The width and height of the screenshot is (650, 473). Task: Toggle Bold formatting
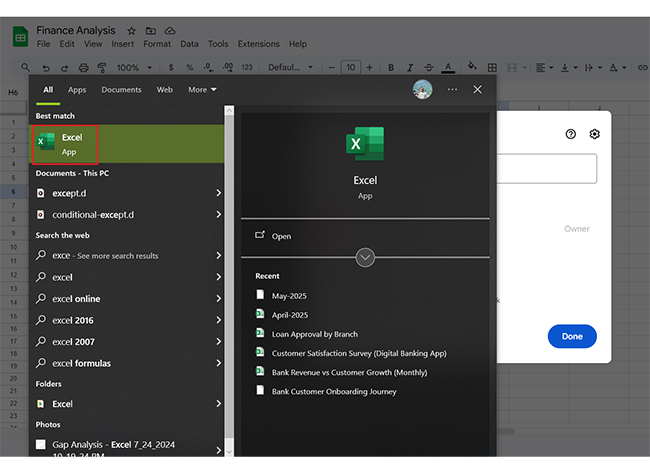point(390,68)
